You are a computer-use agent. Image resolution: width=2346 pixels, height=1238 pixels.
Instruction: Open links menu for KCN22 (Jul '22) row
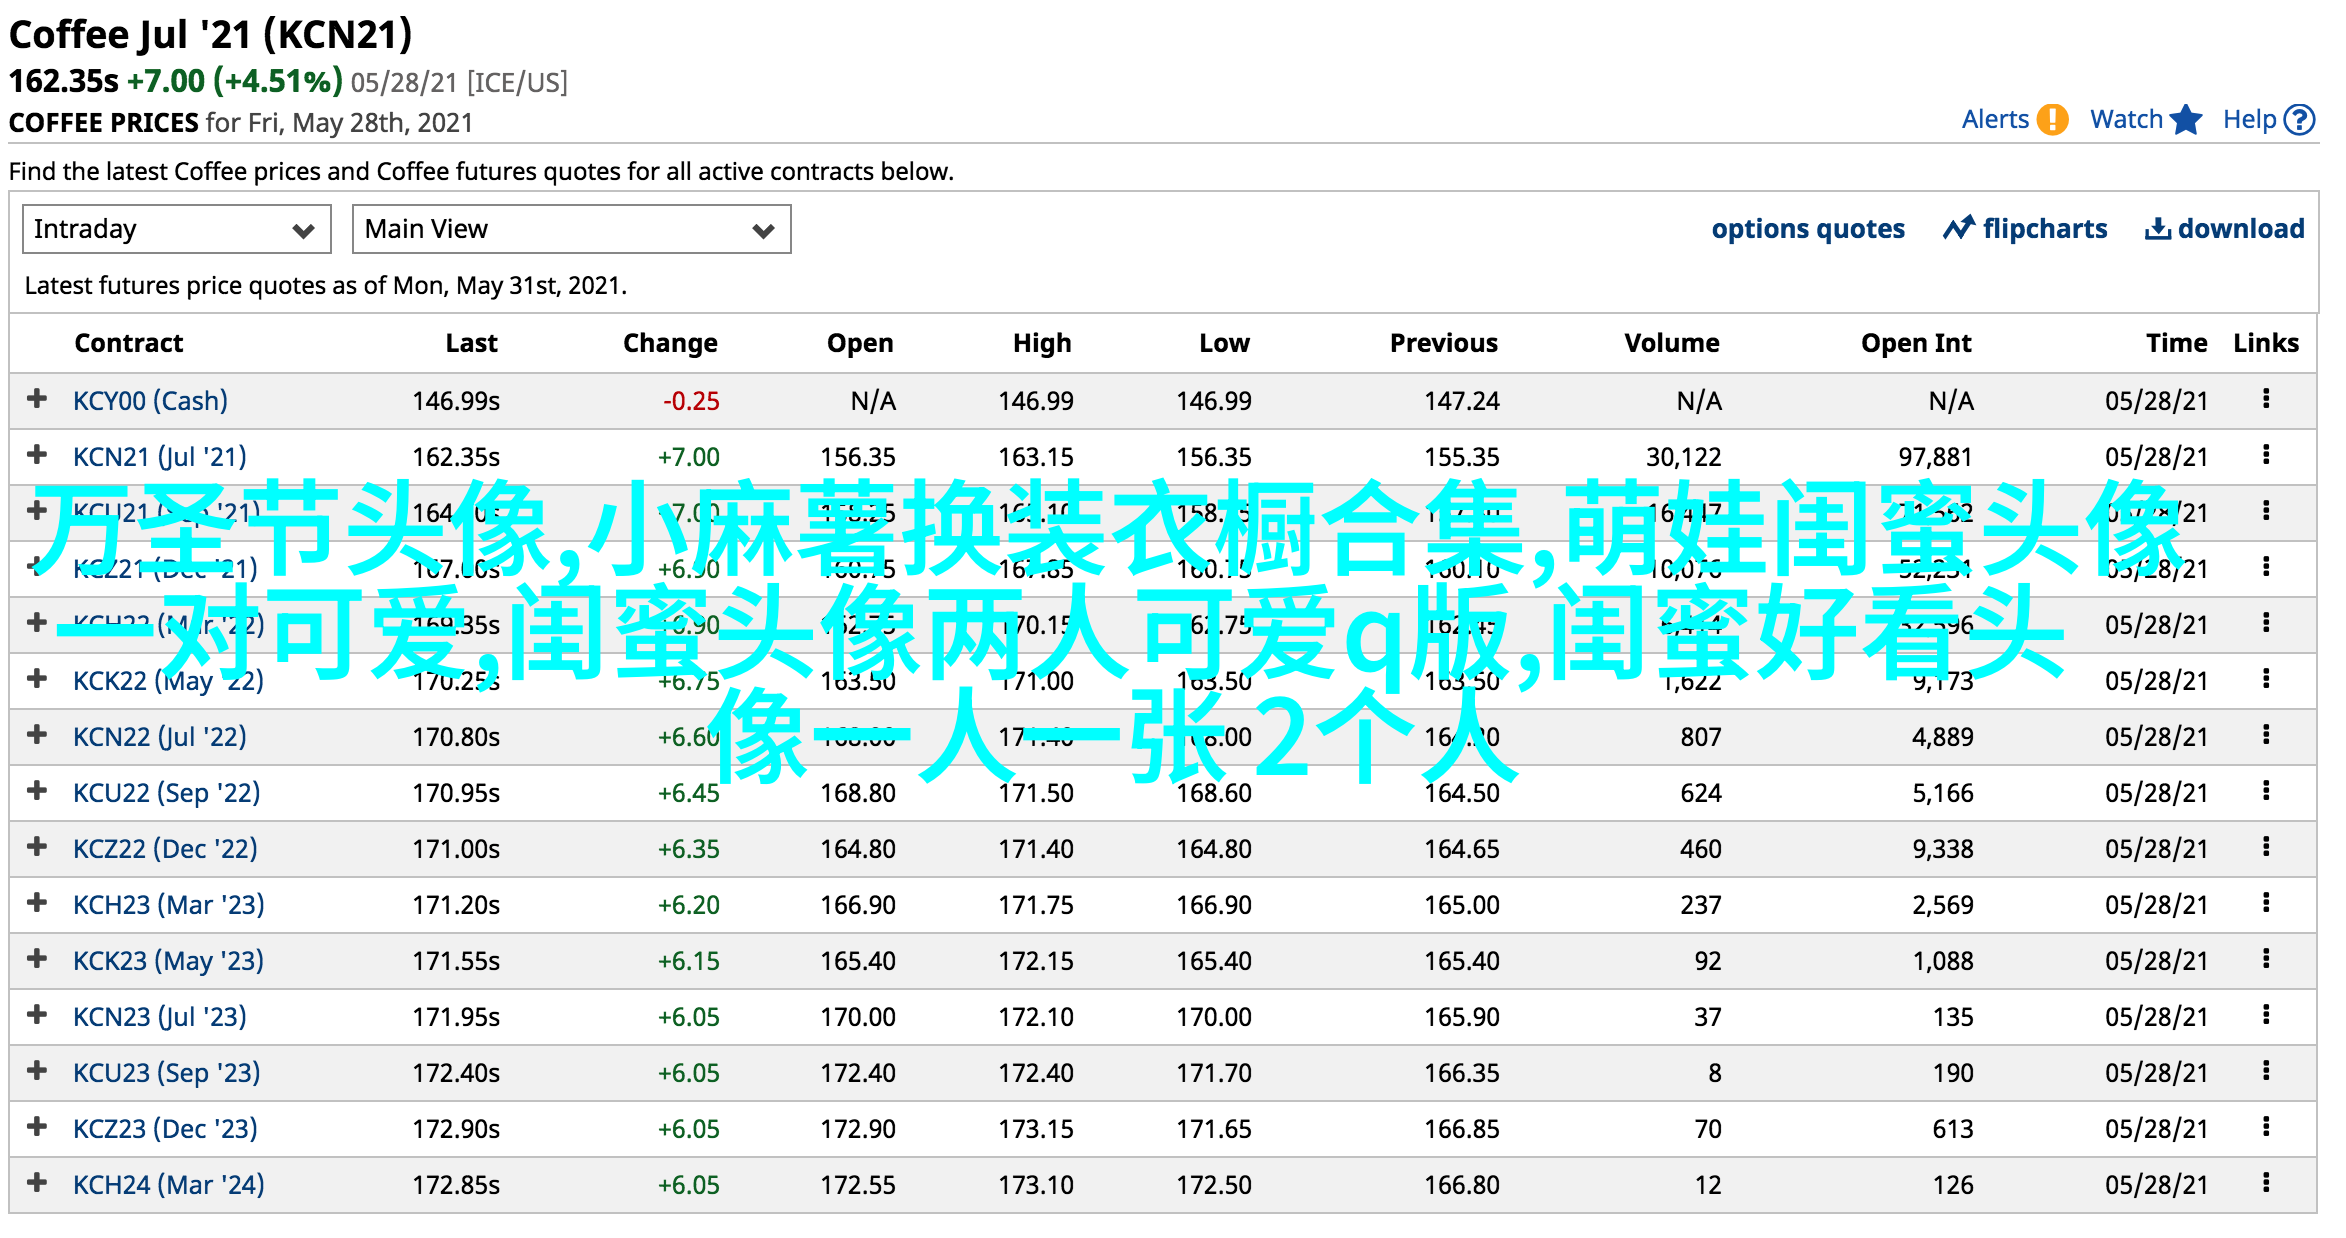[x=2266, y=735]
